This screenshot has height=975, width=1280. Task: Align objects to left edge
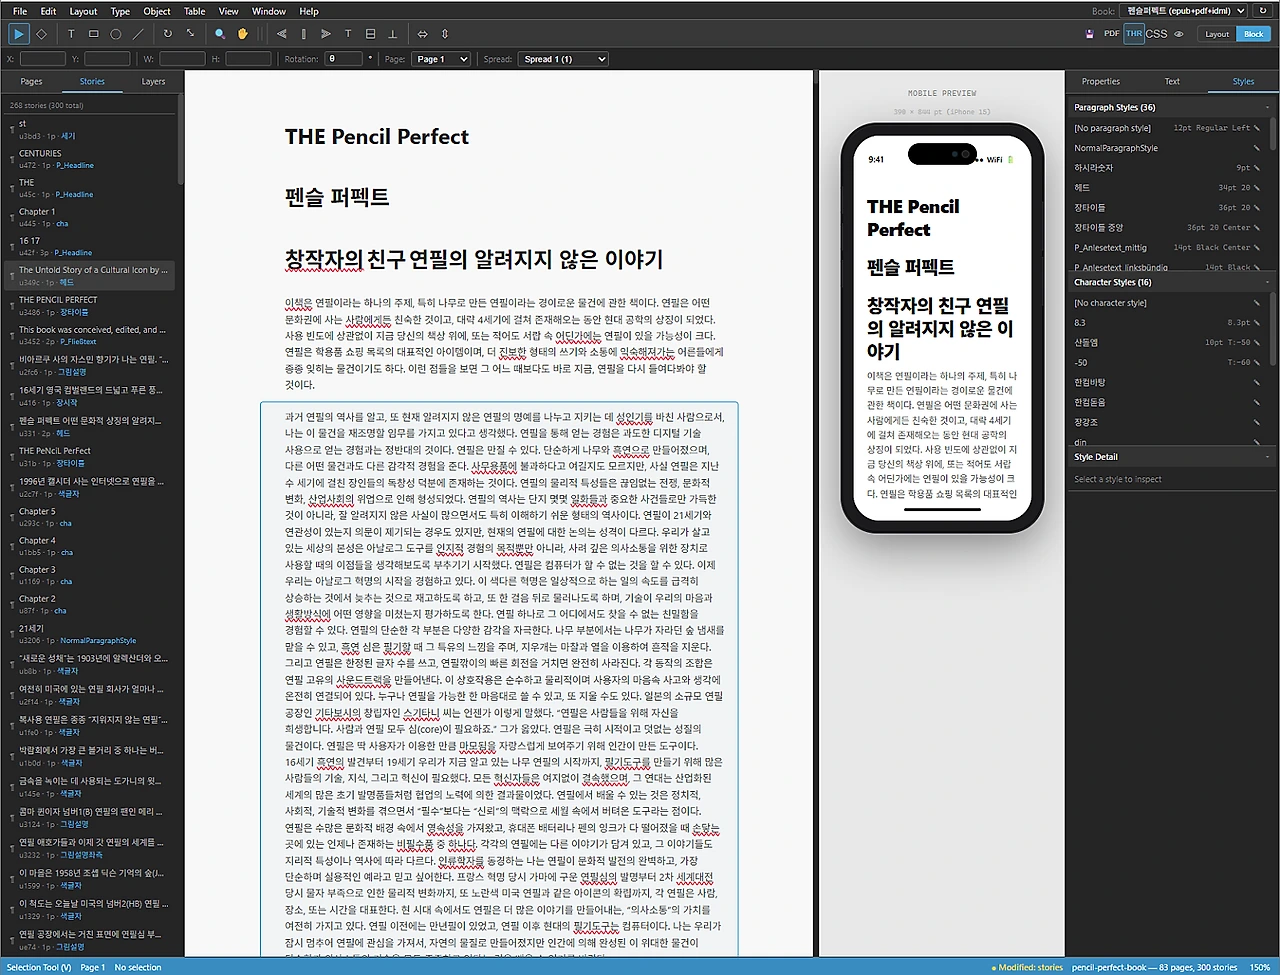(x=281, y=34)
